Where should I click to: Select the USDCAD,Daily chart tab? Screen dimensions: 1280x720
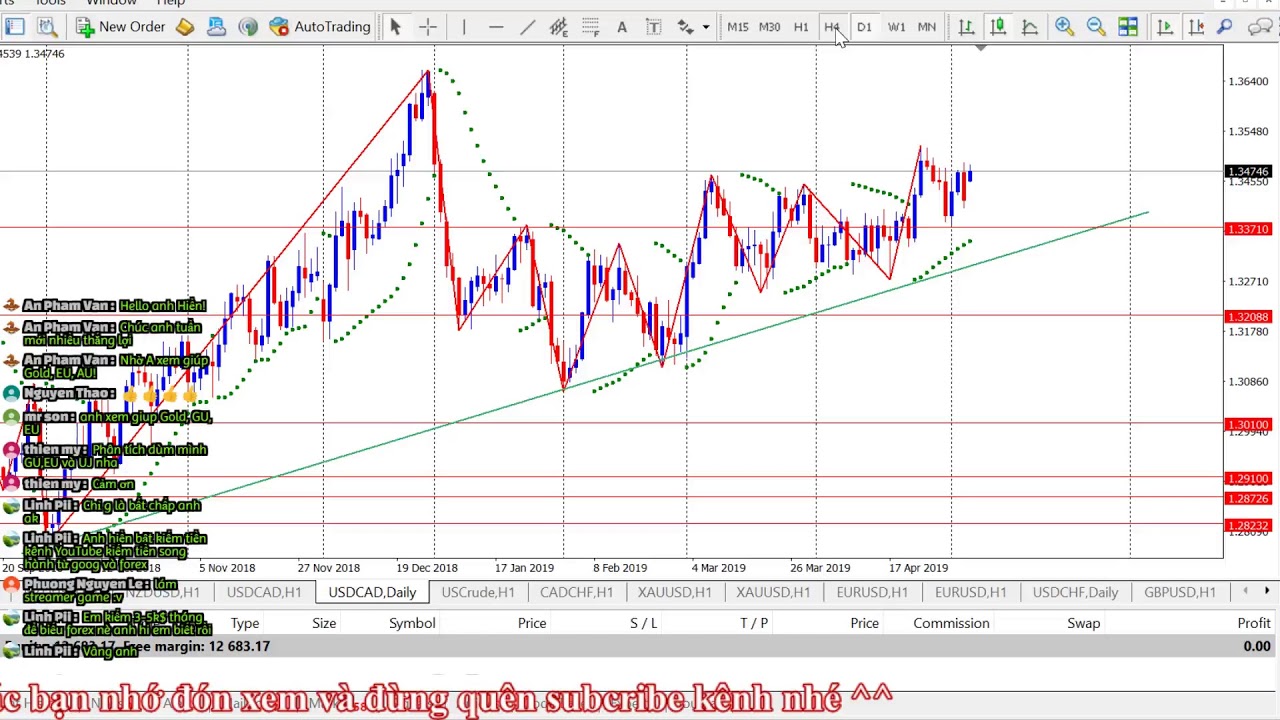pos(372,592)
